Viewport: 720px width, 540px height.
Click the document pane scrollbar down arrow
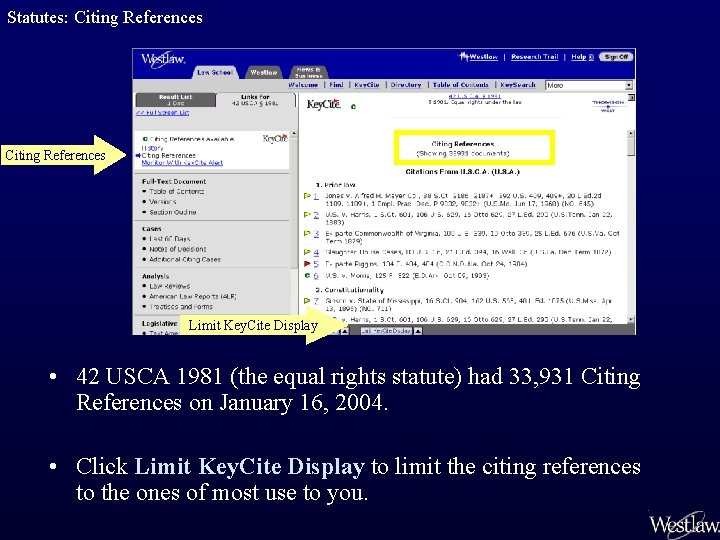(x=631, y=319)
